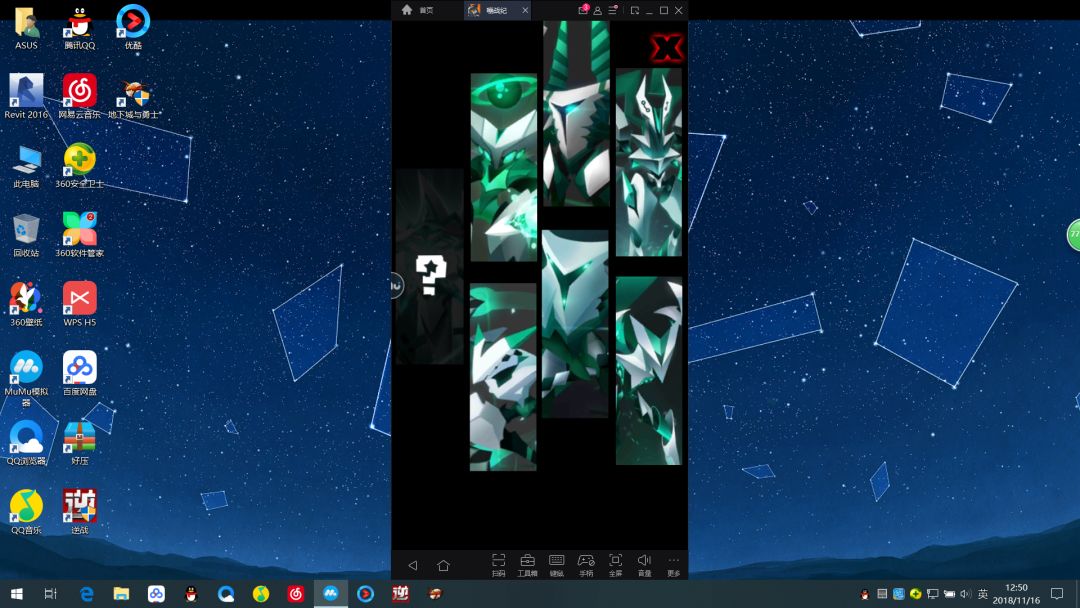Open 网易云音乐 desktop shortcut
Screen dimensions: 1080x608
[x=79, y=96]
